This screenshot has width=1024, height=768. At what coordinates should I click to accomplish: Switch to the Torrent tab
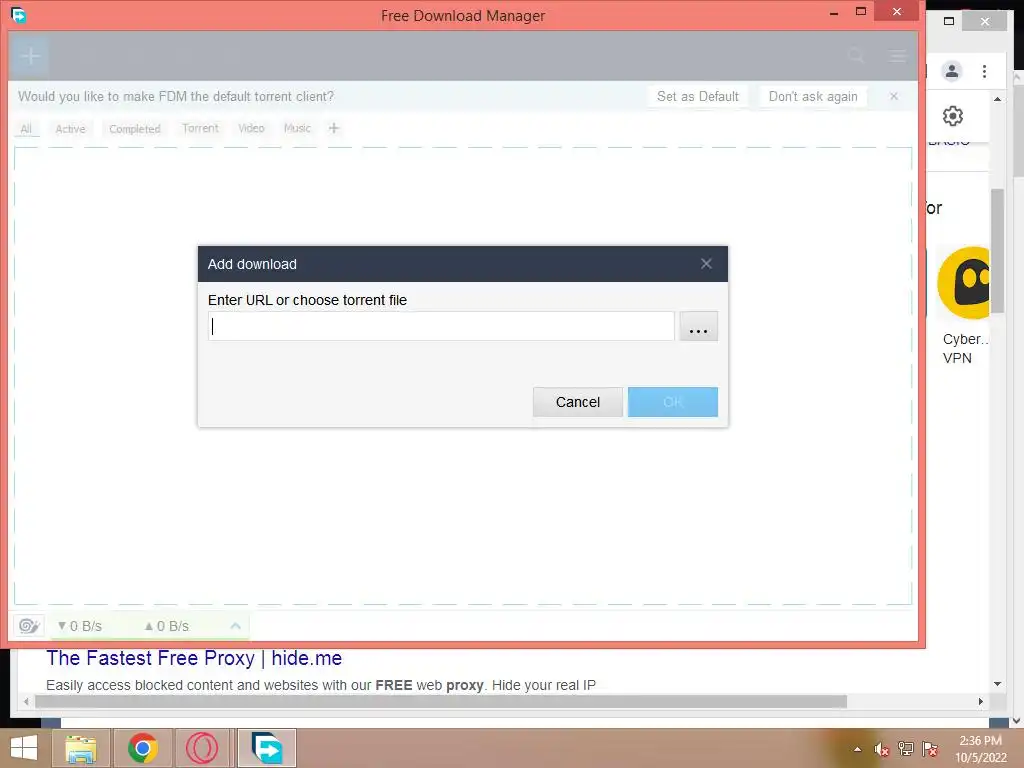(x=200, y=128)
